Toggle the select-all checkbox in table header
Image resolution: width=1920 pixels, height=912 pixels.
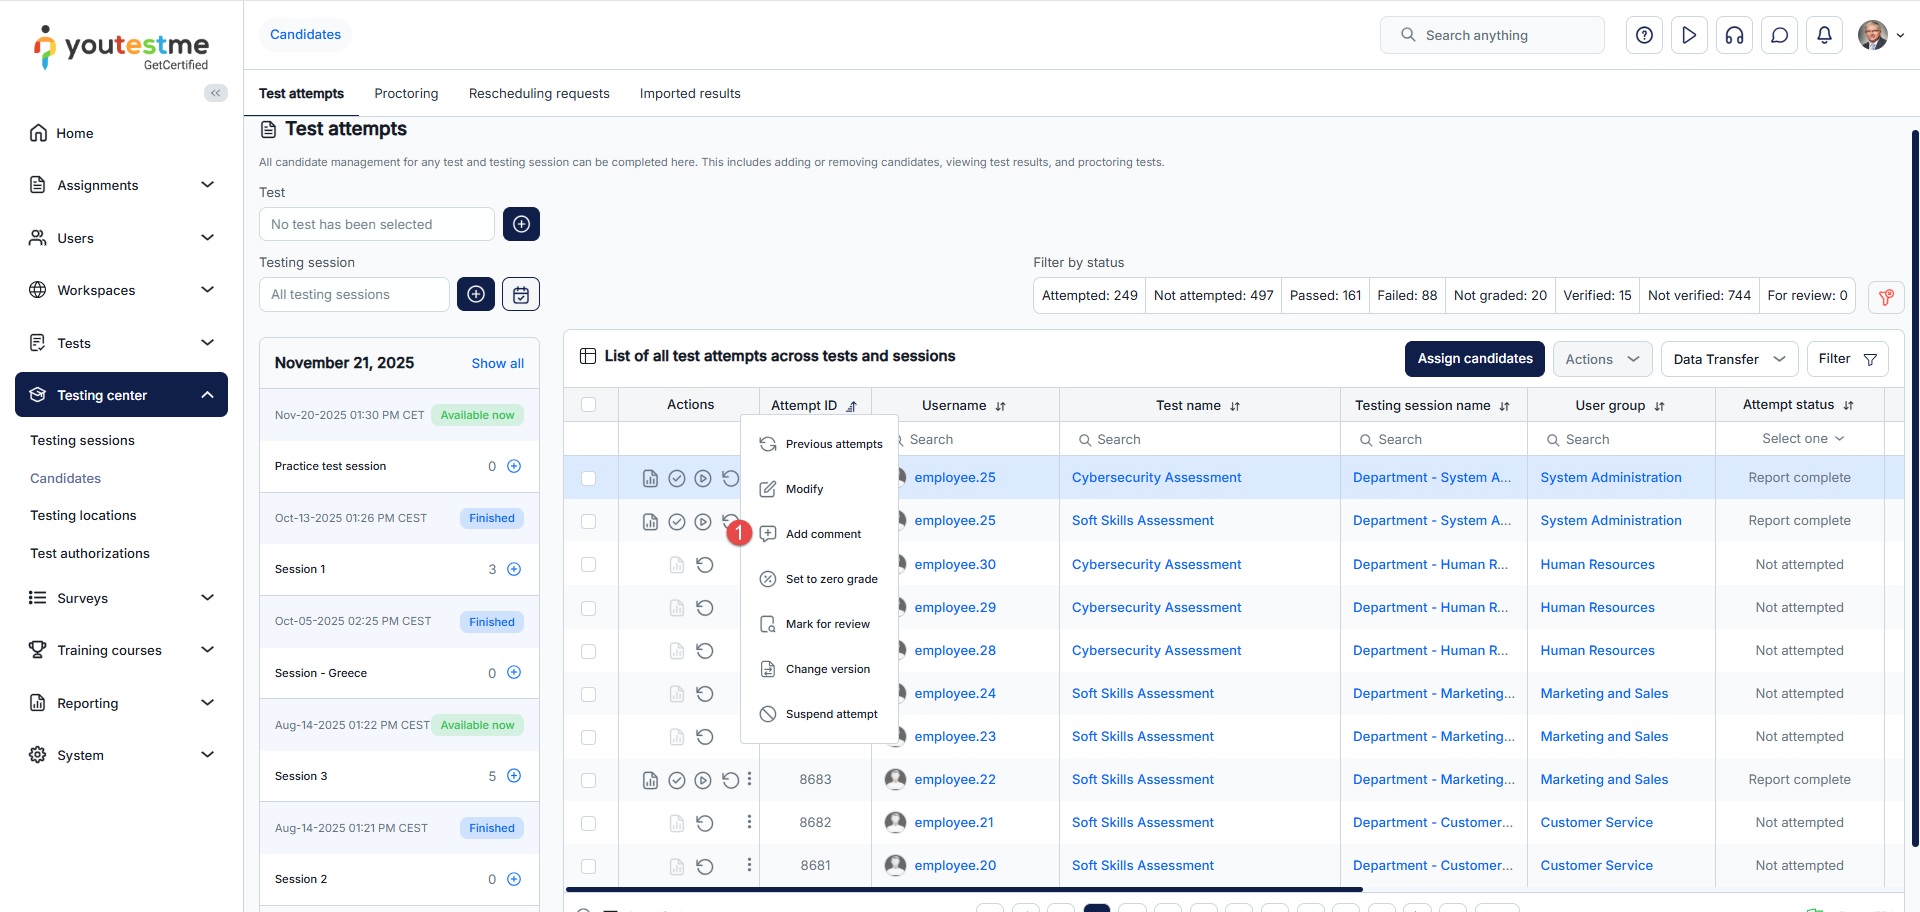pos(588,405)
